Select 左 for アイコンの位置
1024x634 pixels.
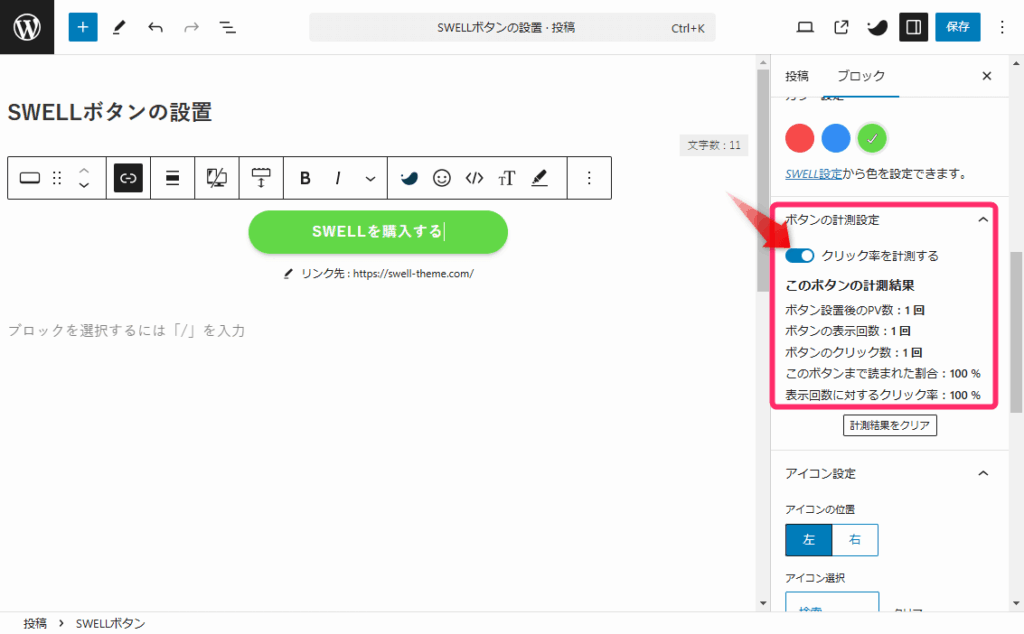[x=808, y=539]
